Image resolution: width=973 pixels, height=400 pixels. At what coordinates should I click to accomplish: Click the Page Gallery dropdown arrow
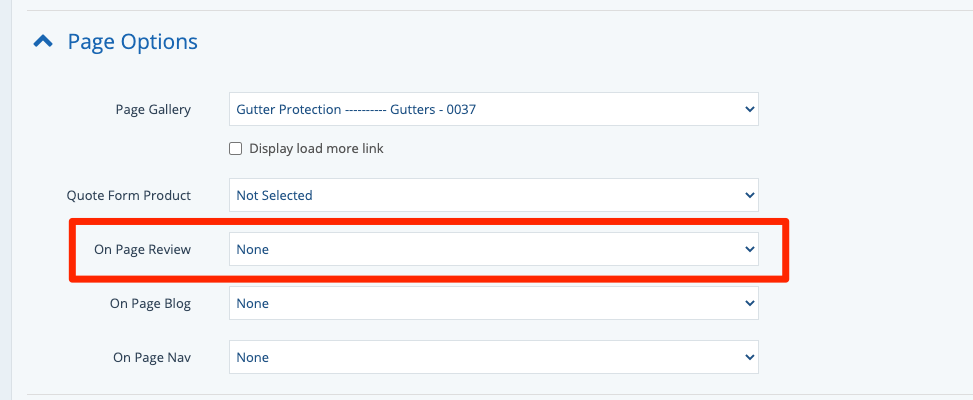(x=750, y=109)
